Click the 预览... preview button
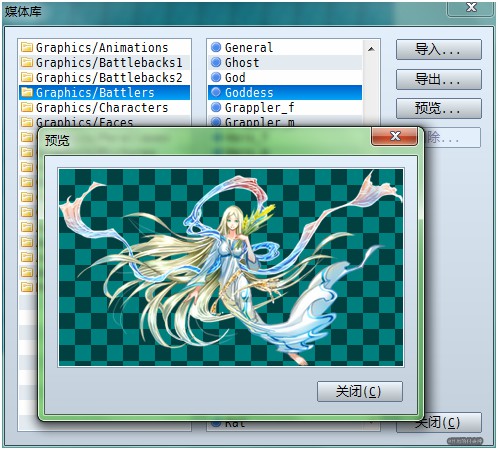Viewport: 498px width, 450px height. (x=439, y=108)
